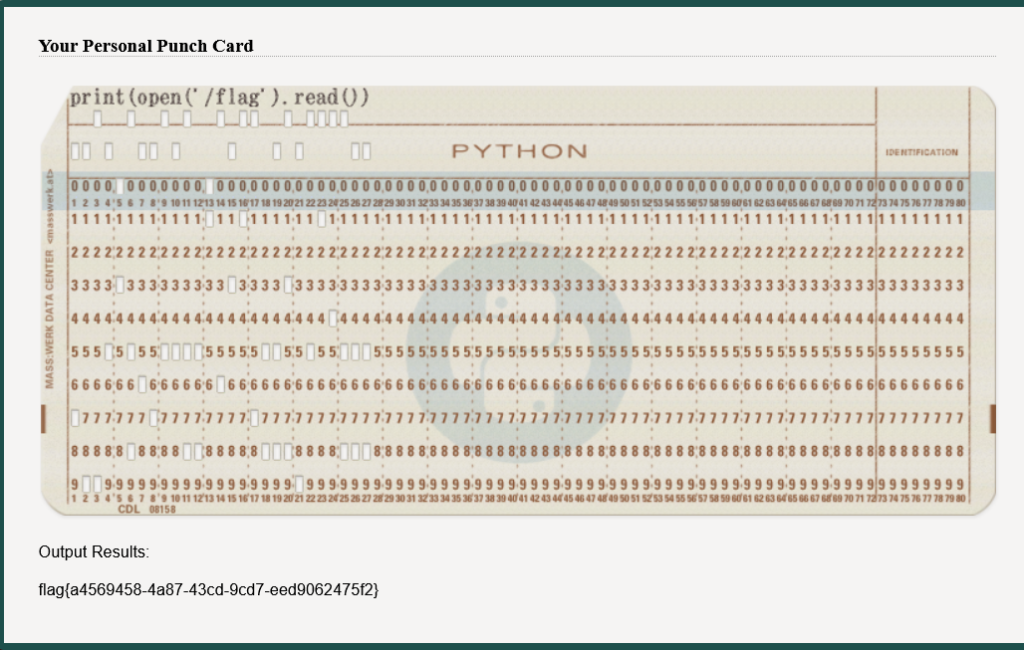
Task: Click the IDENTIFICATION field label
Action: coord(921,153)
